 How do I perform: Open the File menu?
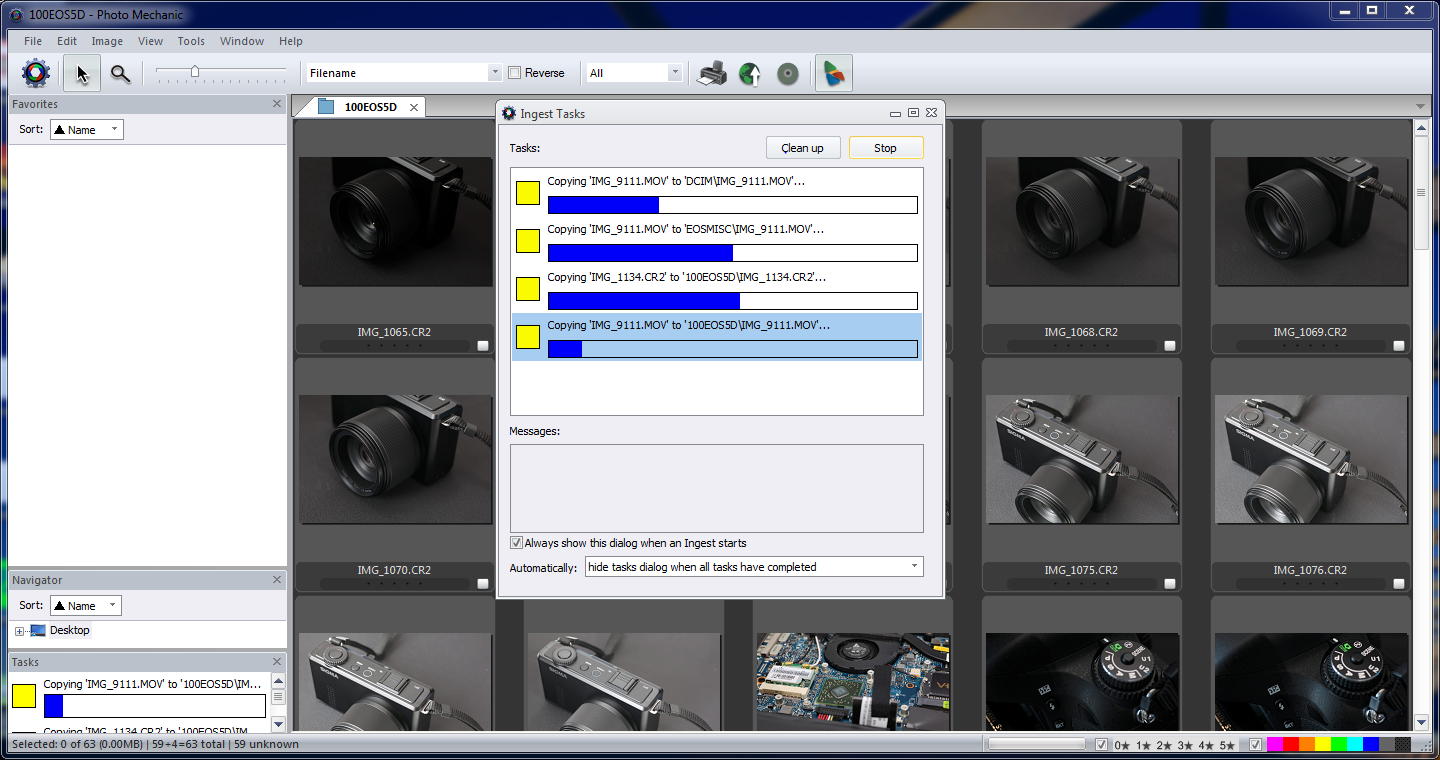point(33,41)
